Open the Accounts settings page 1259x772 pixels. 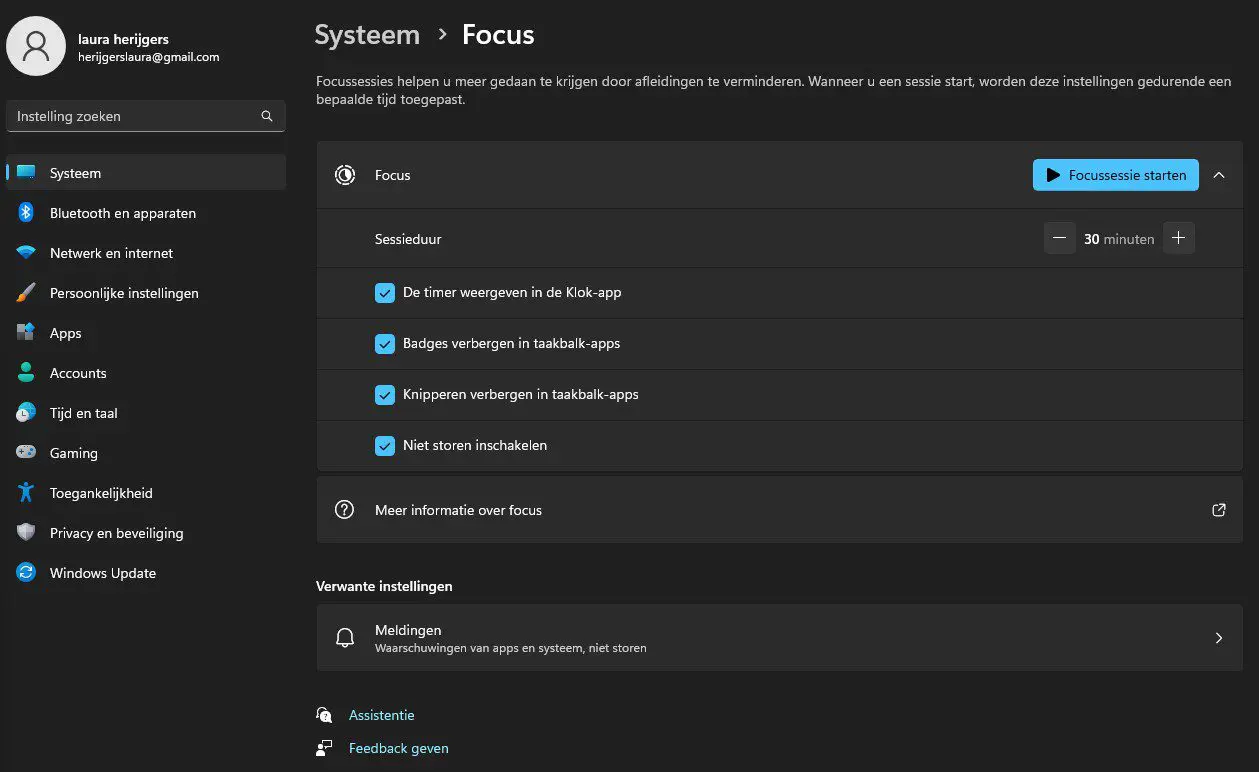[146, 373]
